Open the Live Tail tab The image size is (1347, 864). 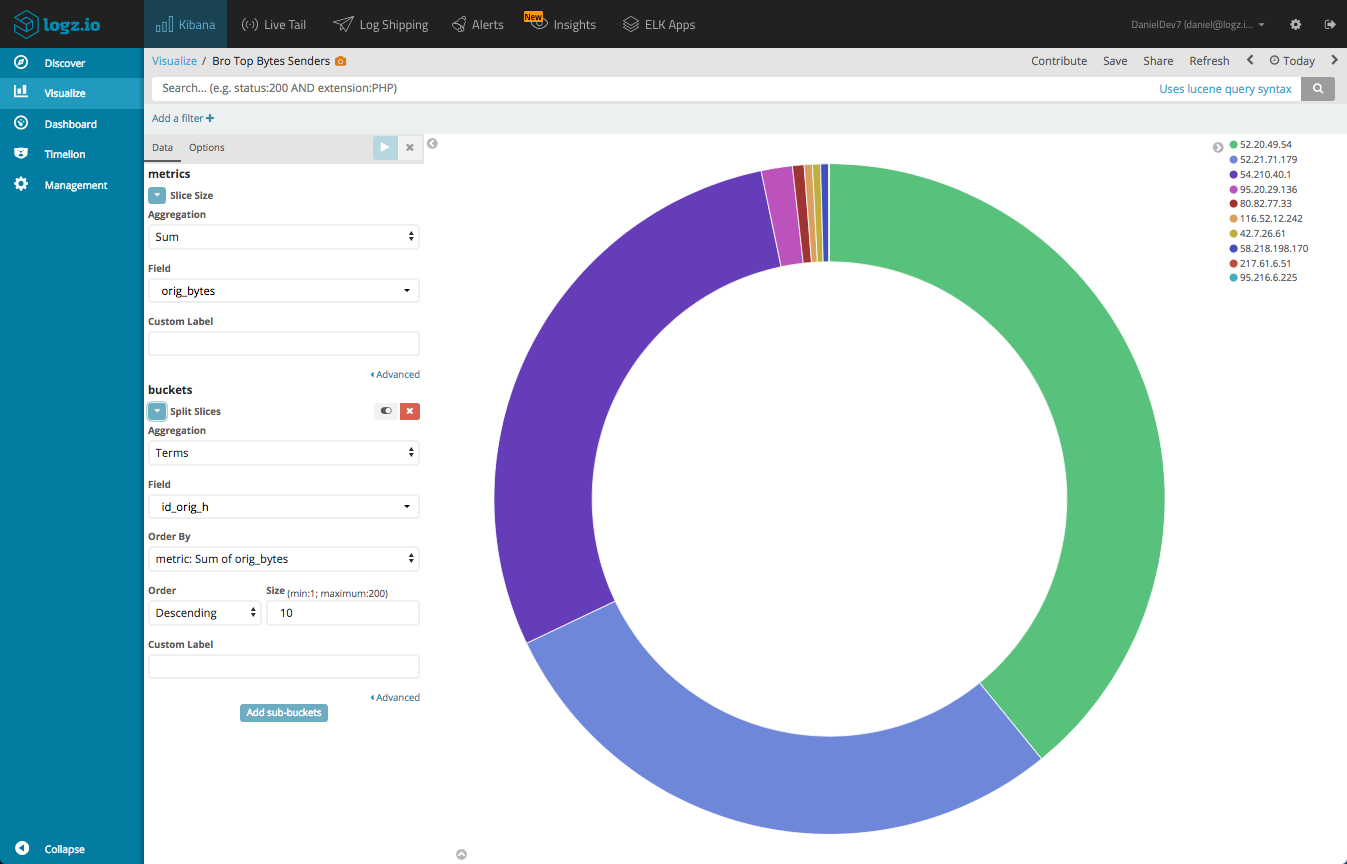tap(273, 24)
